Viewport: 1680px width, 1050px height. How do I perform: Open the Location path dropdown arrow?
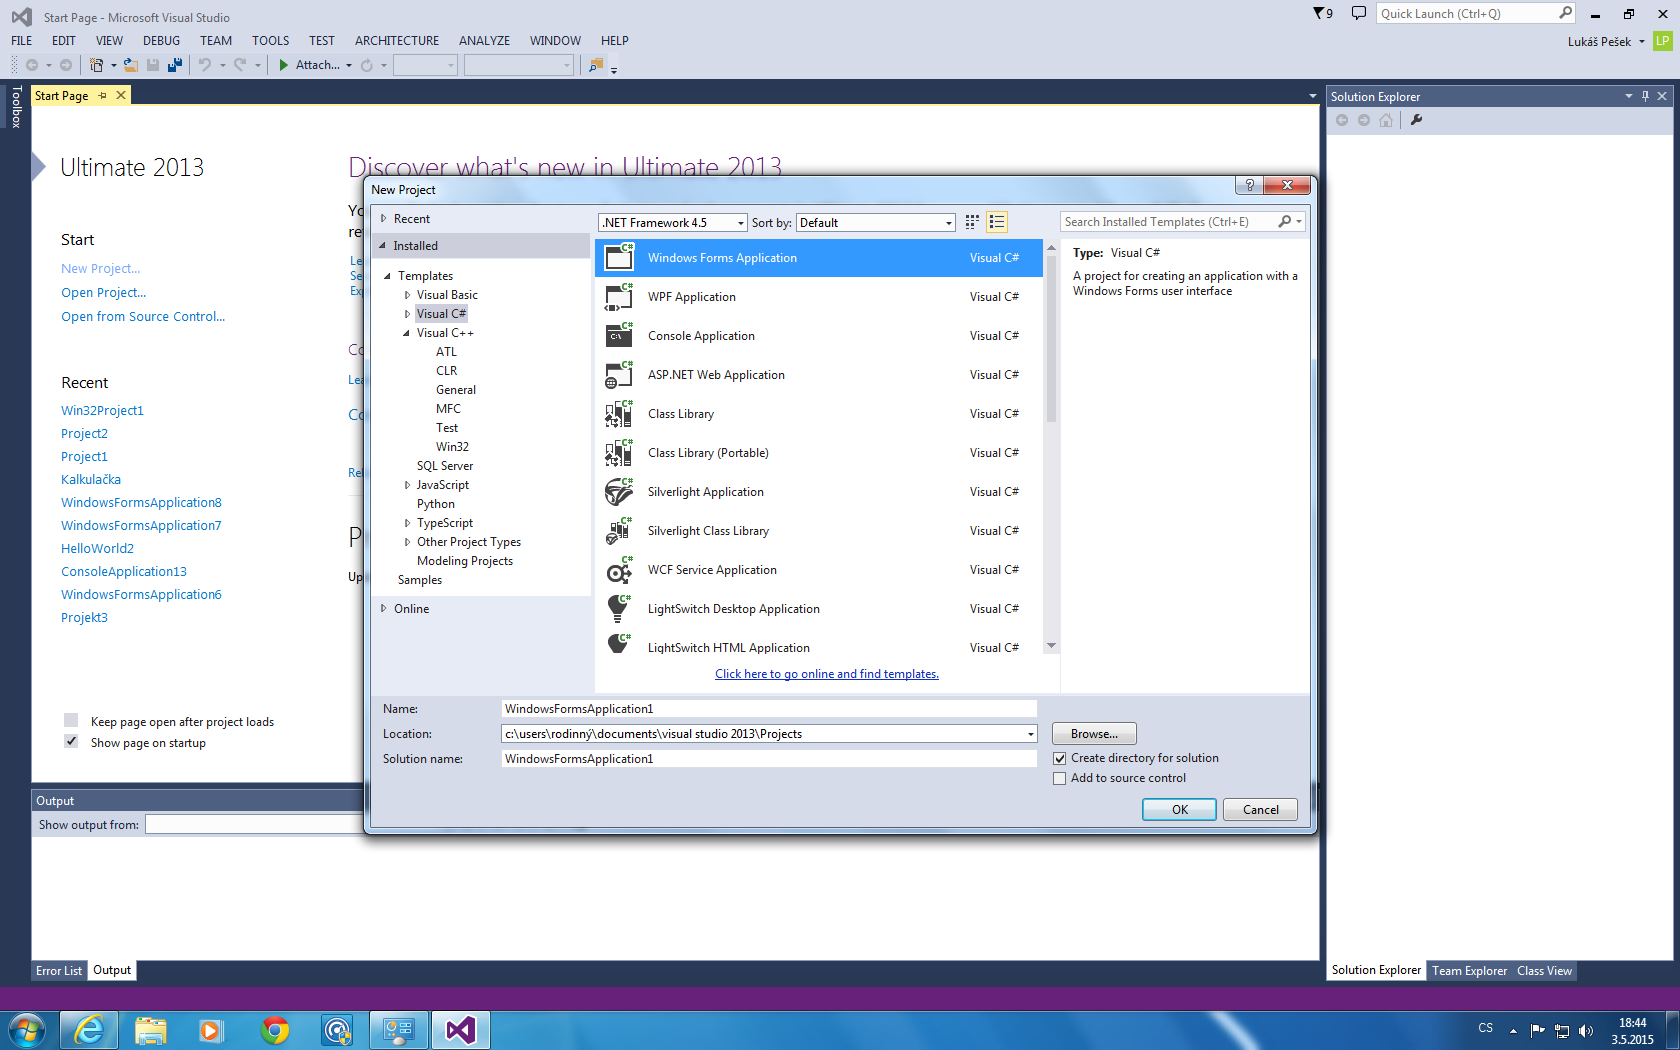[x=1030, y=734]
